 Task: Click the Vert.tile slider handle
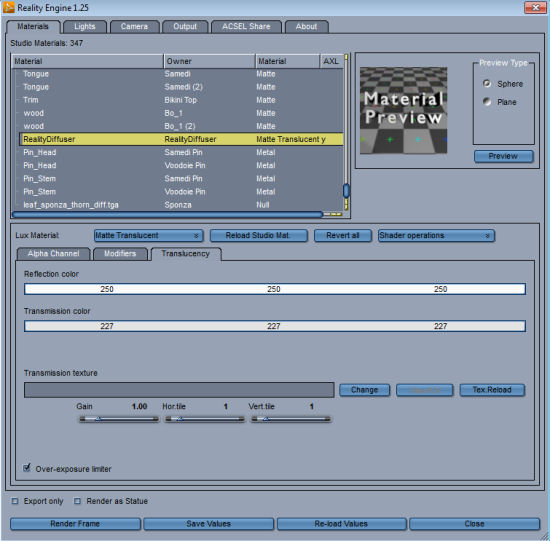pyautogui.click(x=266, y=419)
